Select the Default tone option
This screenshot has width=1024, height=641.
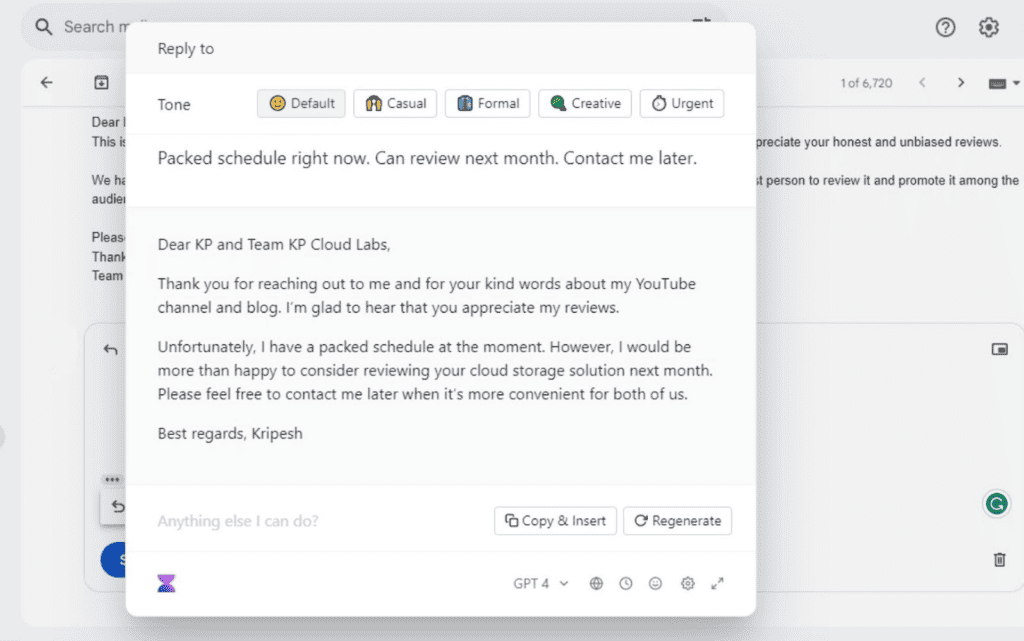click(301, 104)
